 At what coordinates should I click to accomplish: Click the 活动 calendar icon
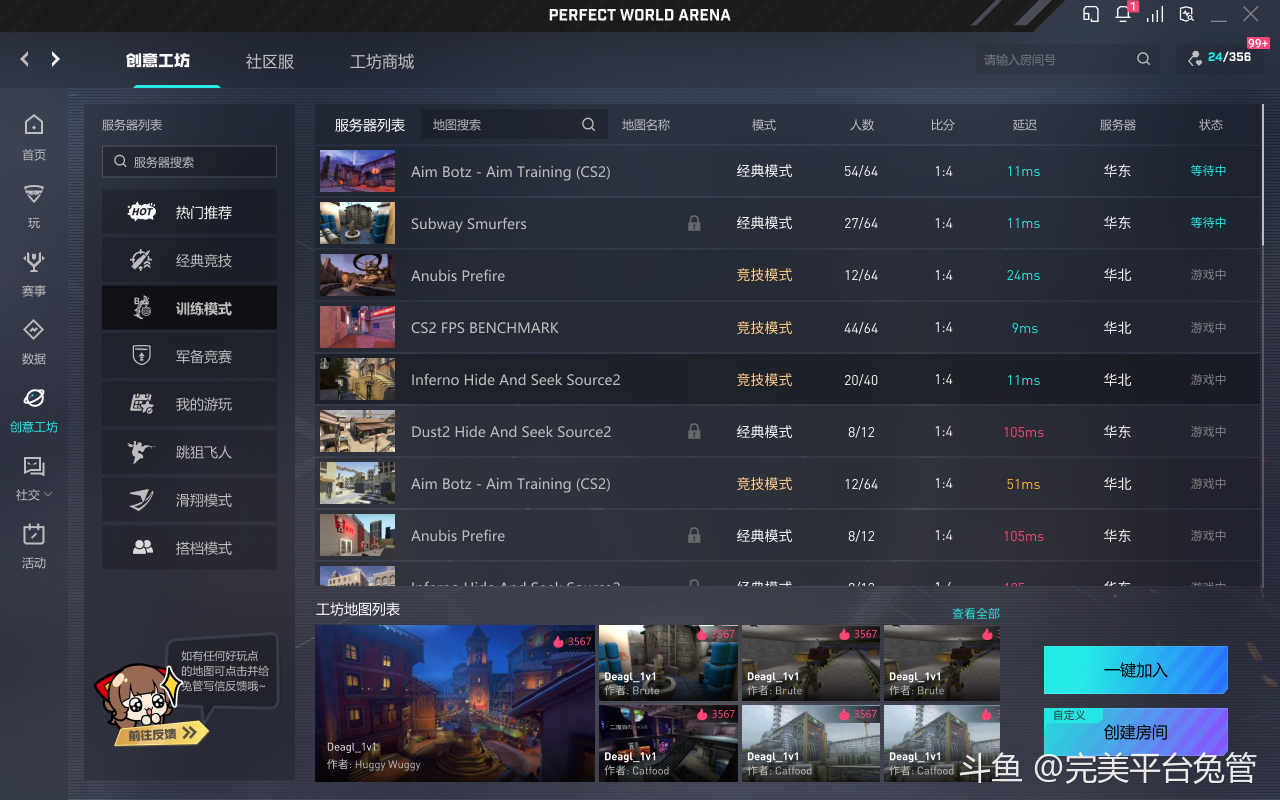coord(34,535)
